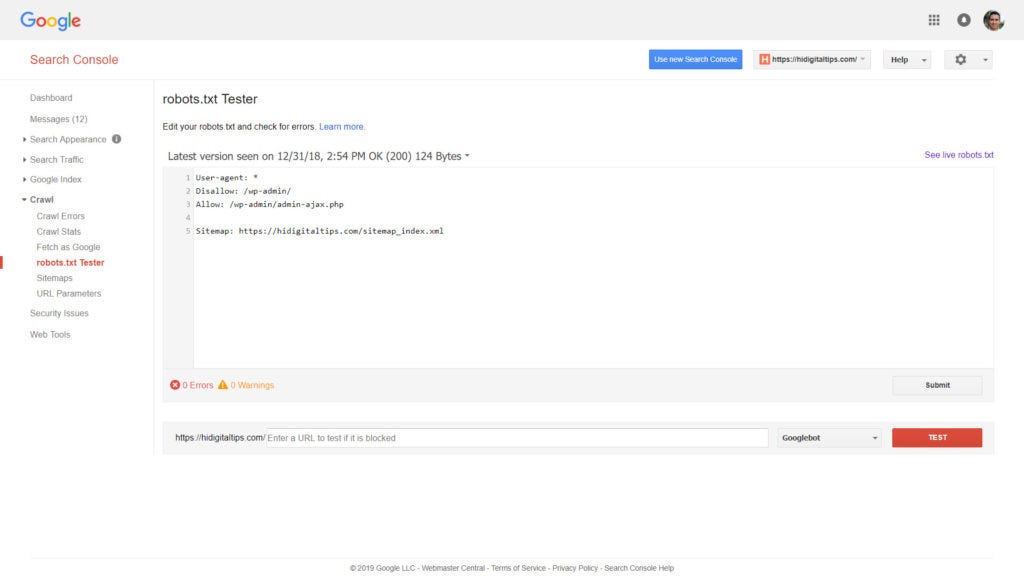
Task: Click the URL to test input field
Action: 517,438
